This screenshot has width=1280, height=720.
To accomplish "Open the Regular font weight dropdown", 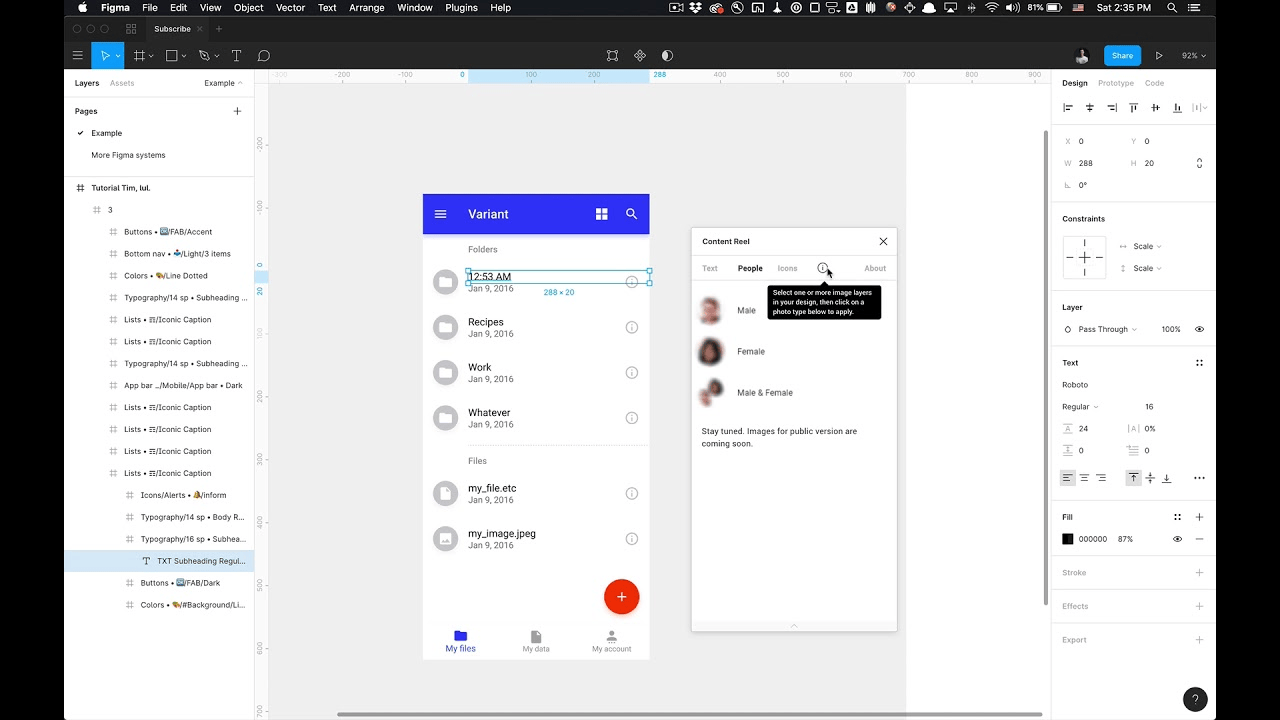I will [1081, 407].
